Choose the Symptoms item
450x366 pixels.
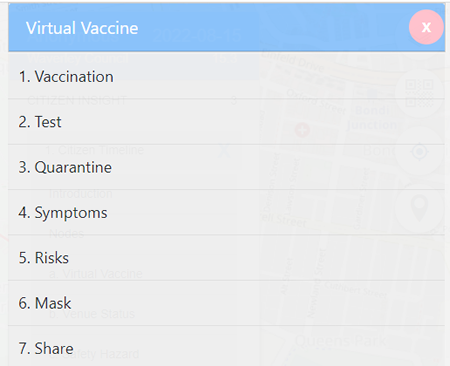226,212
